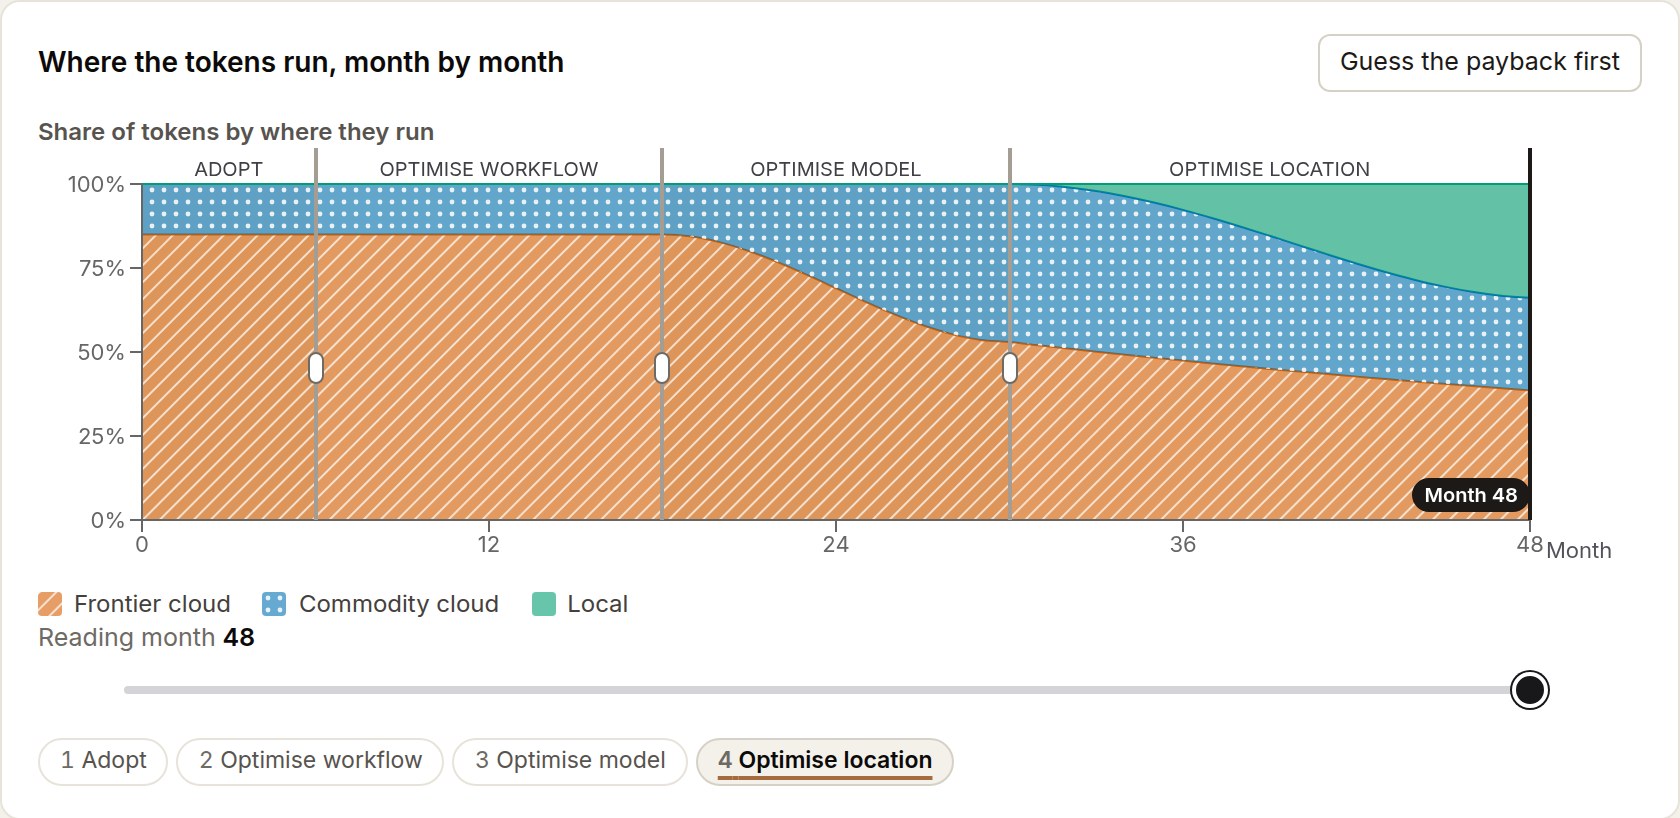Click the OPTIMISE MODEL phase header

tap(836, 169)
